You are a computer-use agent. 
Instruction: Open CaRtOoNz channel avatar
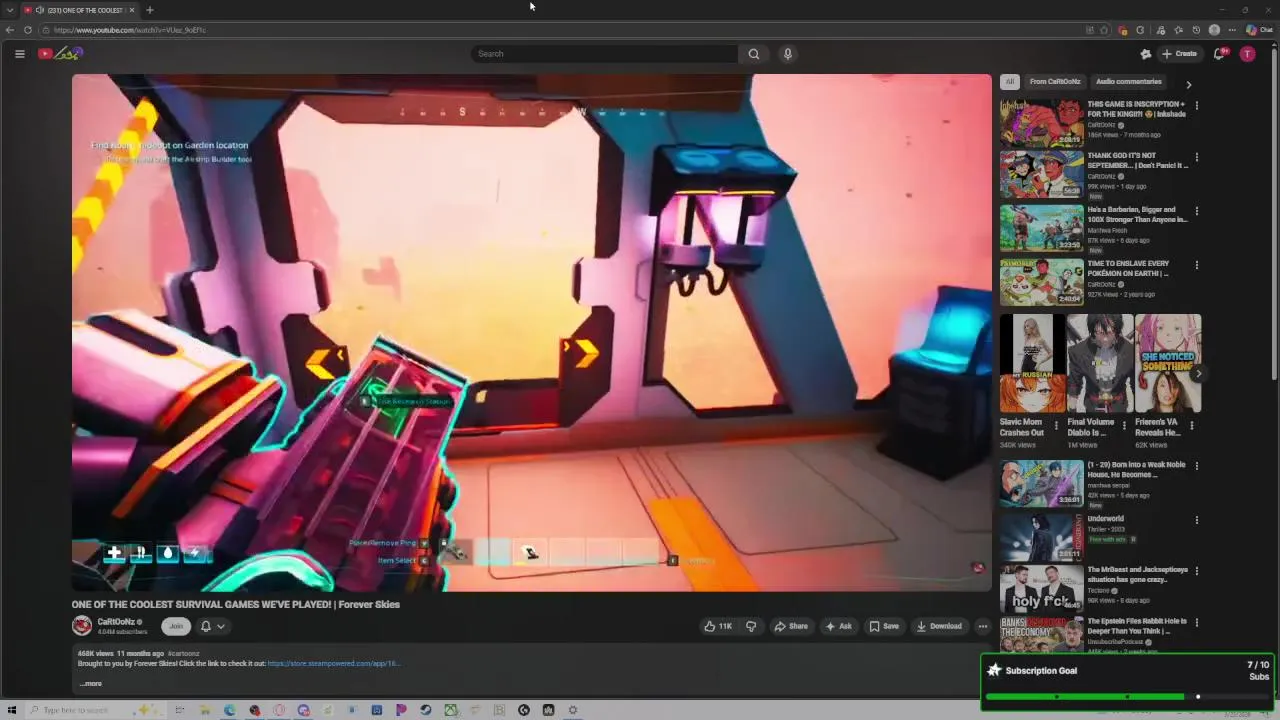click(82, 626)
